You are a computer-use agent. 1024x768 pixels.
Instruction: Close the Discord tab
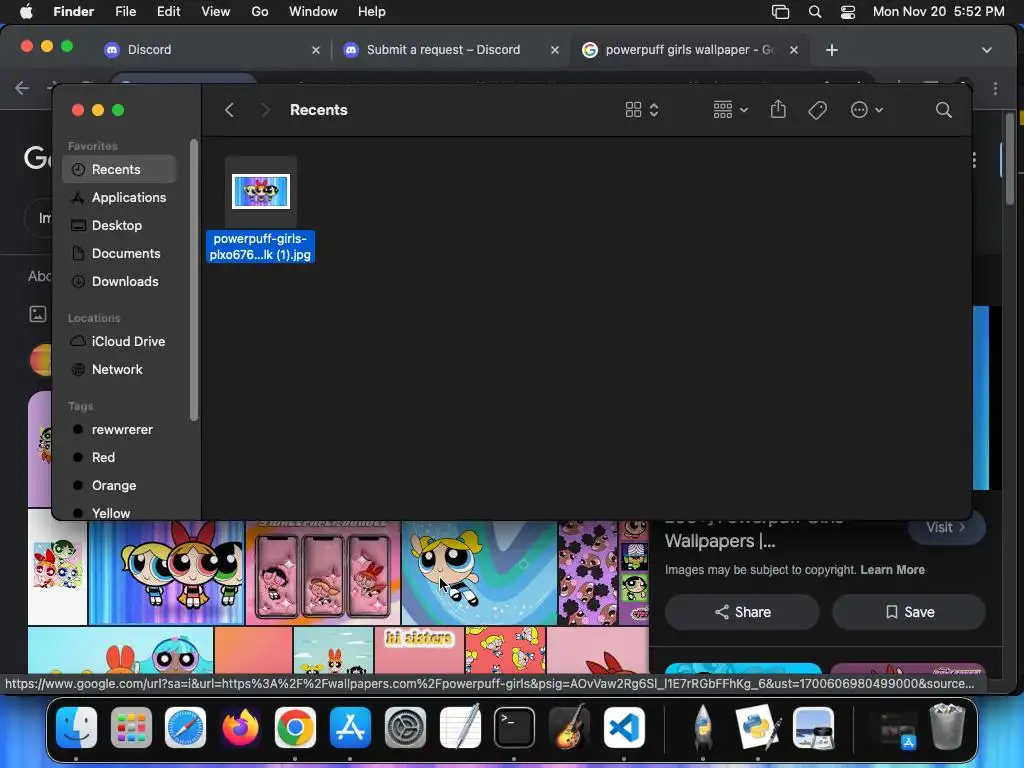316,50
